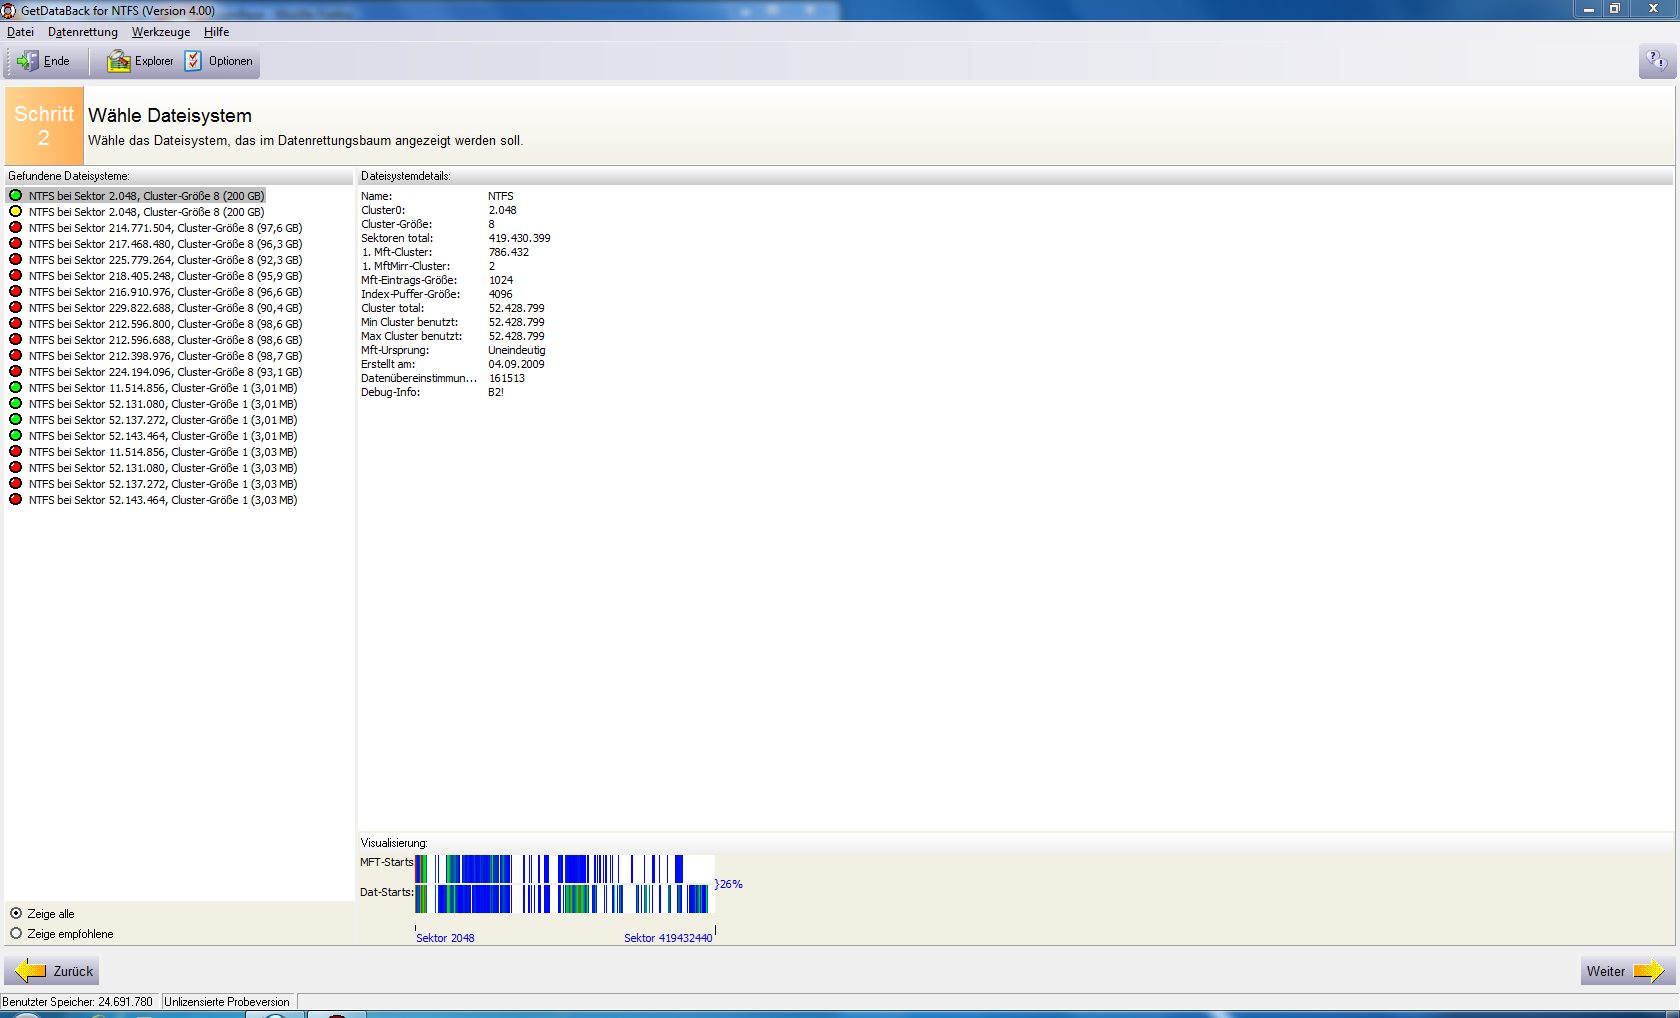
Task: Select NTFS bei Sektor 212.596.688 (98,6 GB)
Action: 165,340
